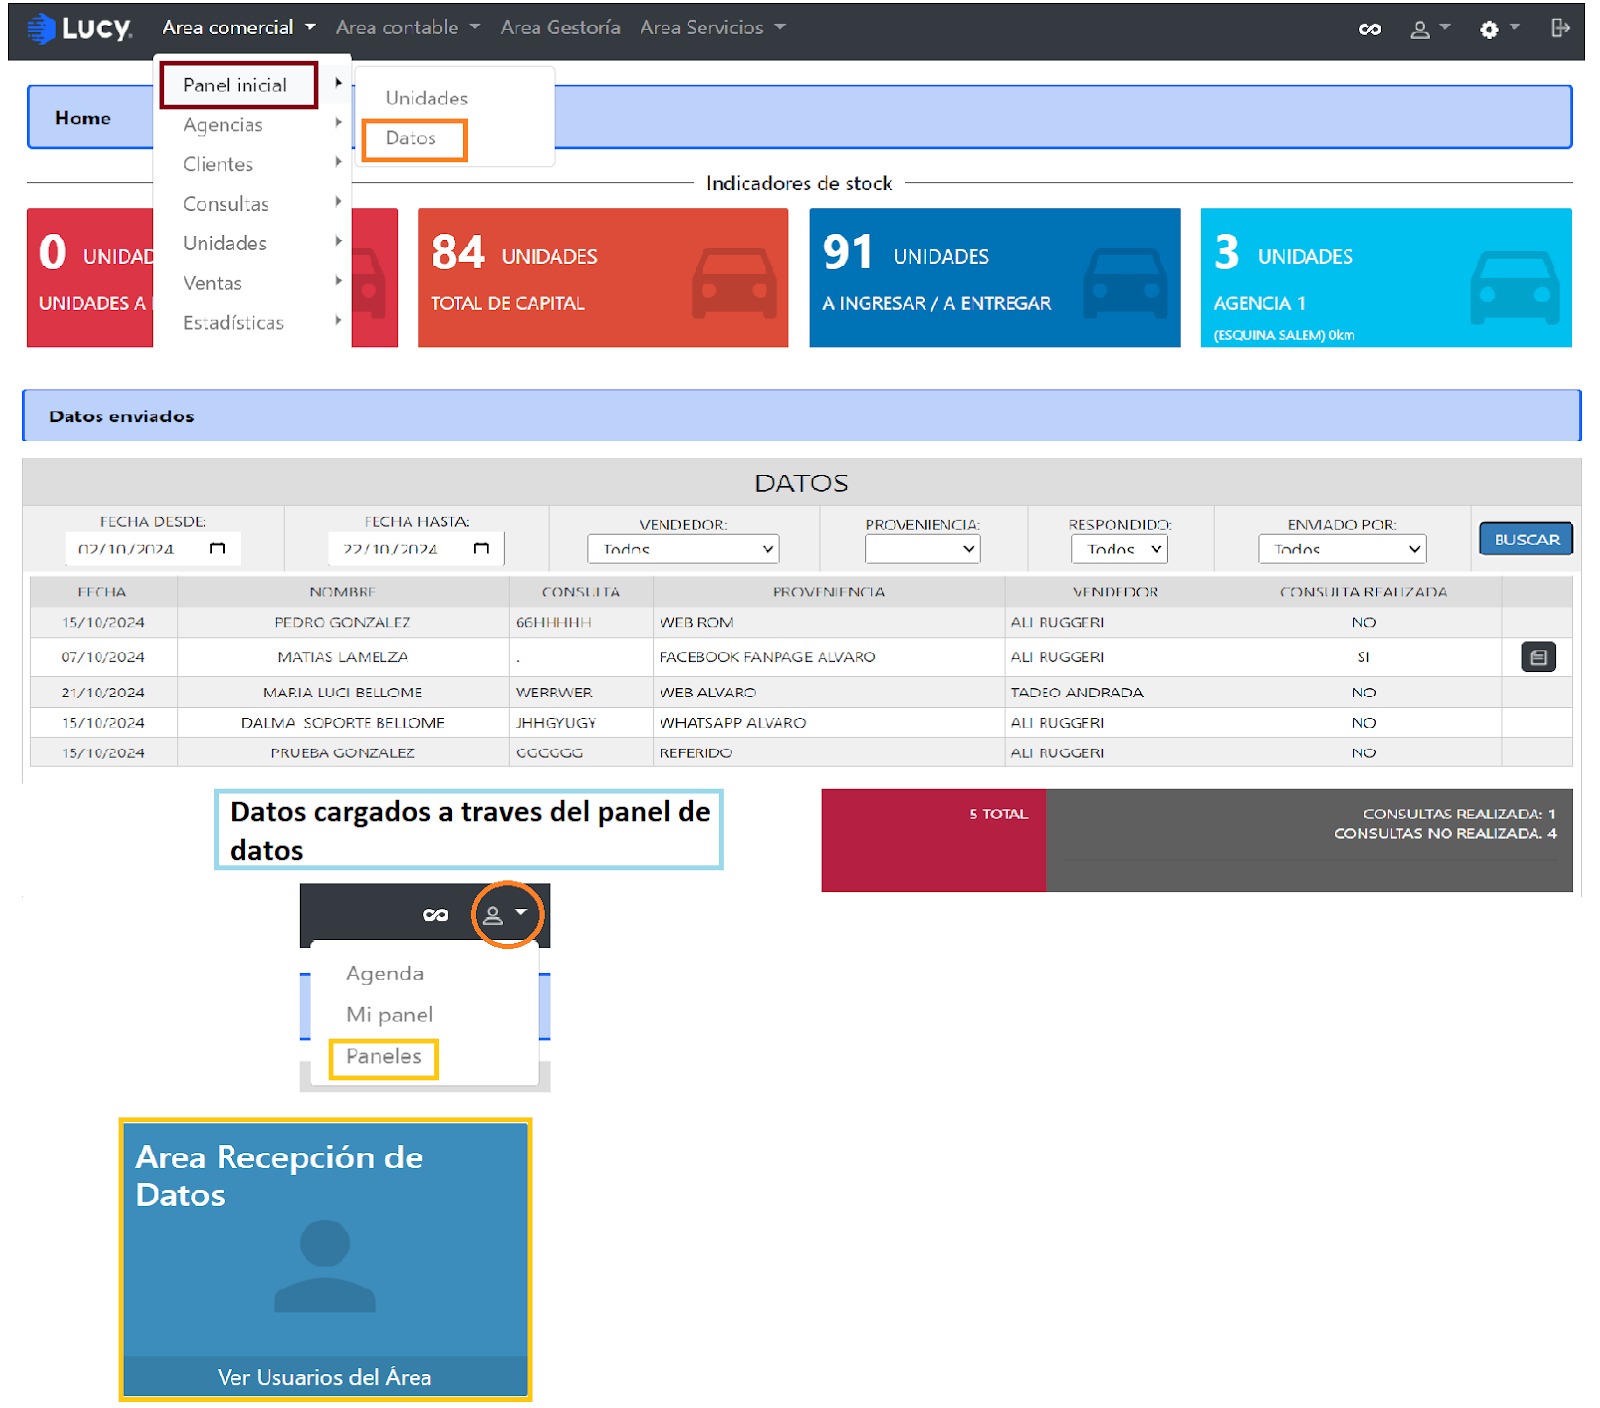Expand the Area contable menu
Viewport: 1600px width, 1408px height.
[x=407, y=28]
